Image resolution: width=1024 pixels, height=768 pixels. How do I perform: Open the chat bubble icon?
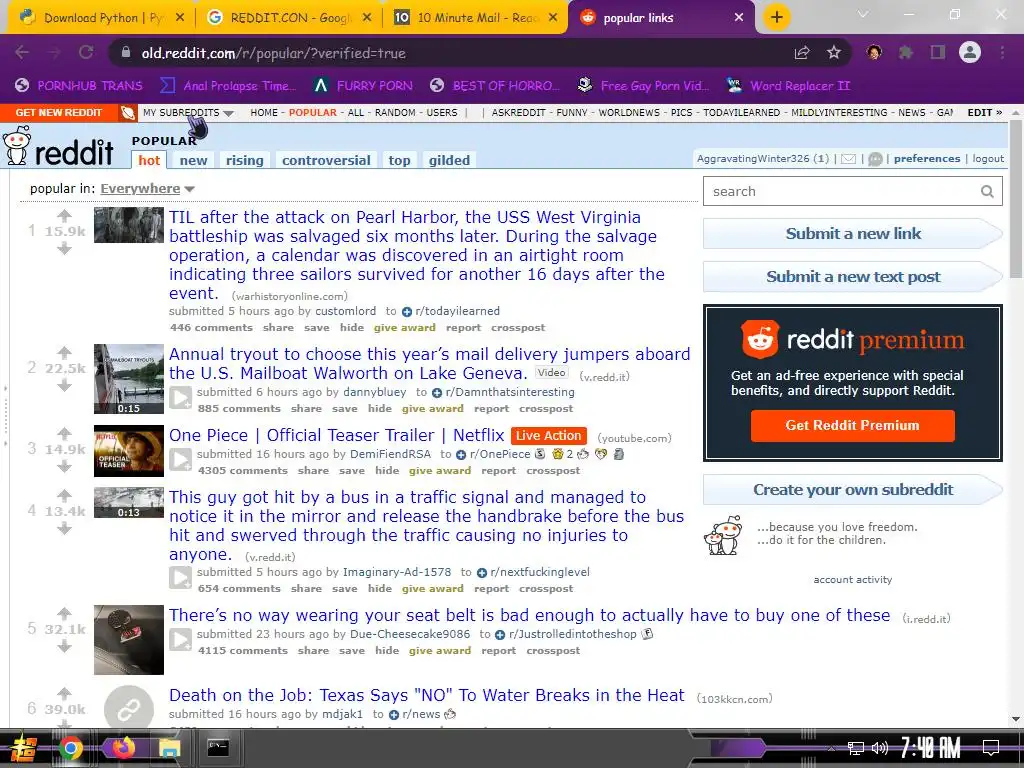click(875, 159)
